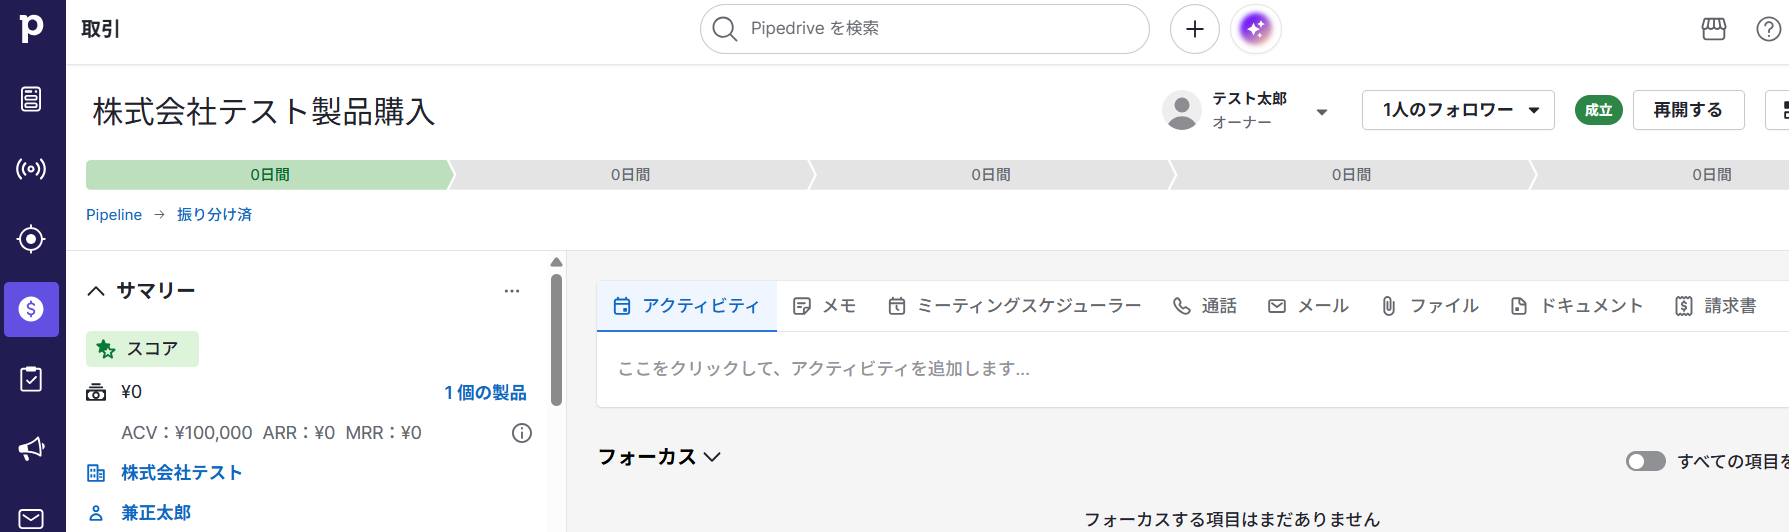Click the summary panel scrollbar
The image size is (1789, 532).
pyautogui.click(x=556, y=340)
